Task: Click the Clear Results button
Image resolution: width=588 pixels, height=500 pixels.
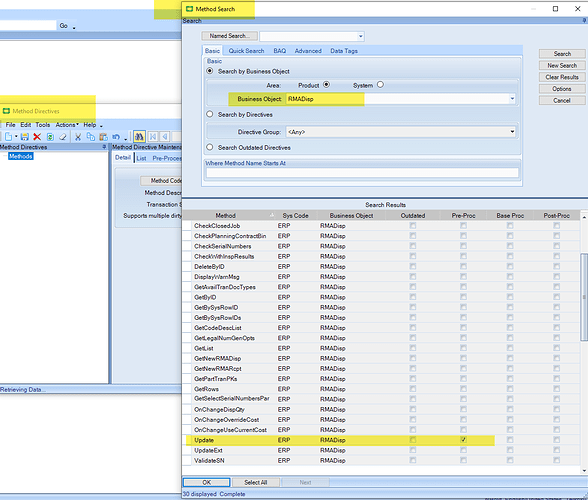Action: [x=562, y=77]
